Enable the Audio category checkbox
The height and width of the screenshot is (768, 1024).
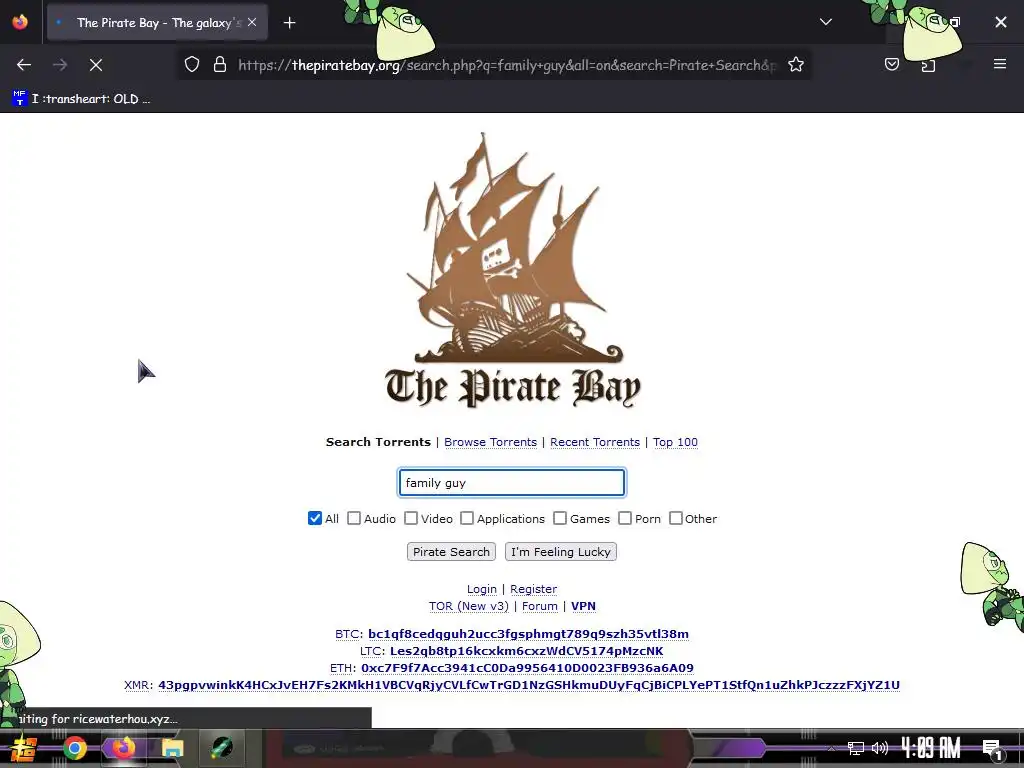(354, 519)
